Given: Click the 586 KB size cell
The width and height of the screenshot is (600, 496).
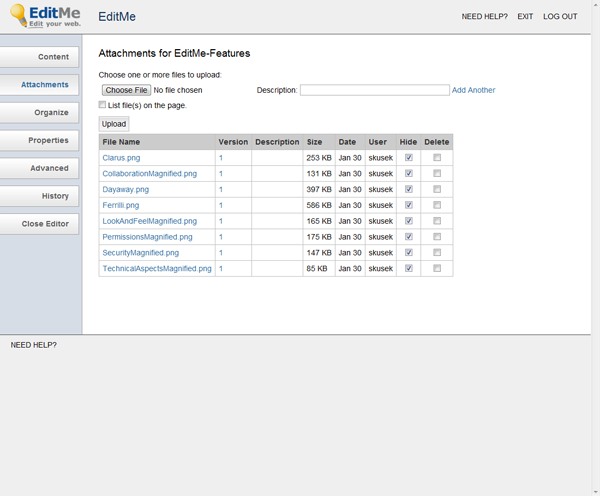Looking at the screenshot, I should click(319, 205).
